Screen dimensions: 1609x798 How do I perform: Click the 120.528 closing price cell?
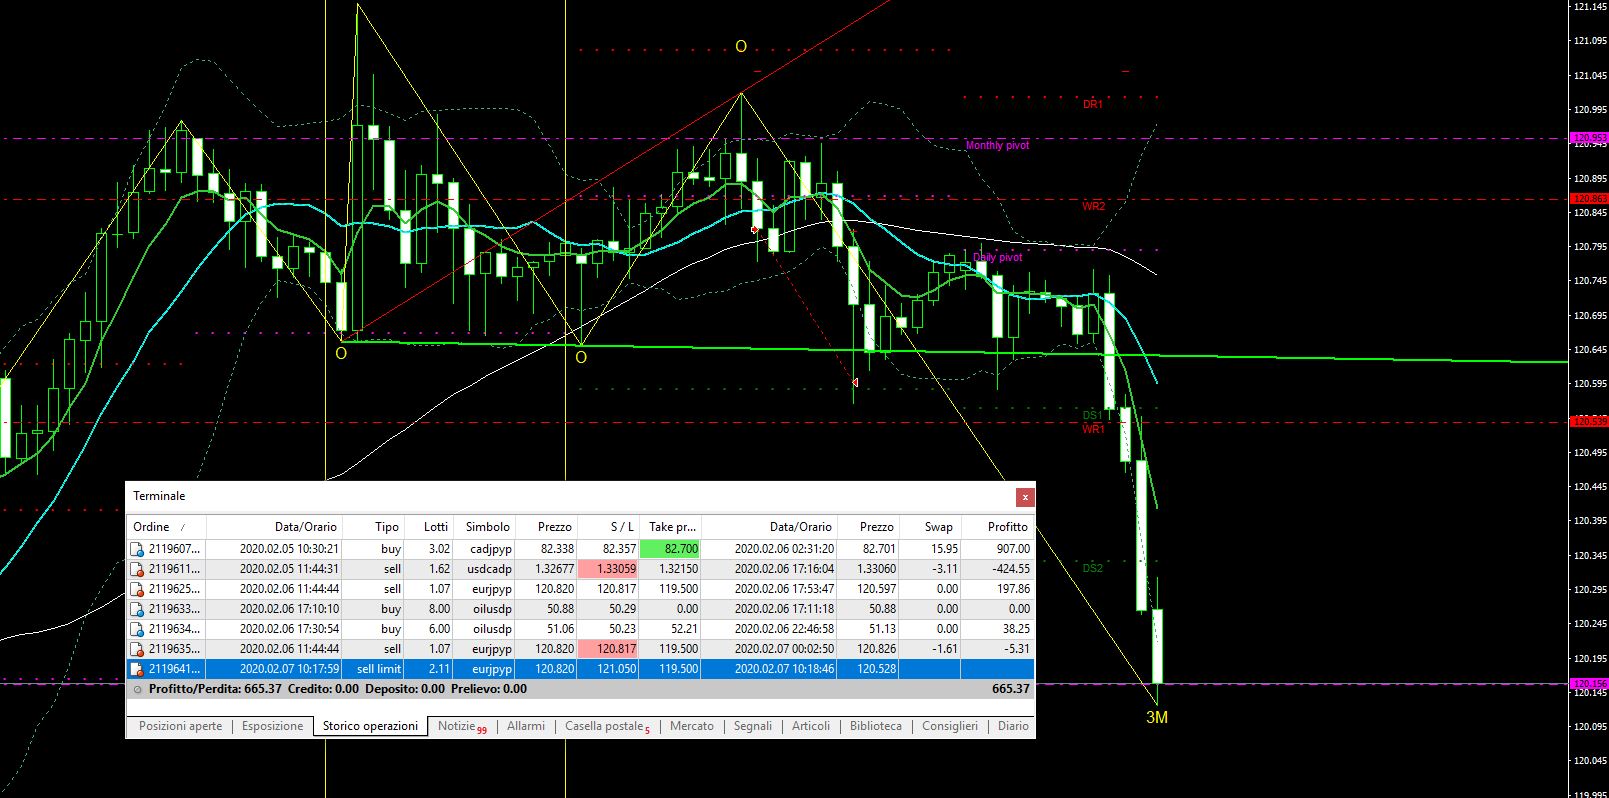tap(868, 669)
